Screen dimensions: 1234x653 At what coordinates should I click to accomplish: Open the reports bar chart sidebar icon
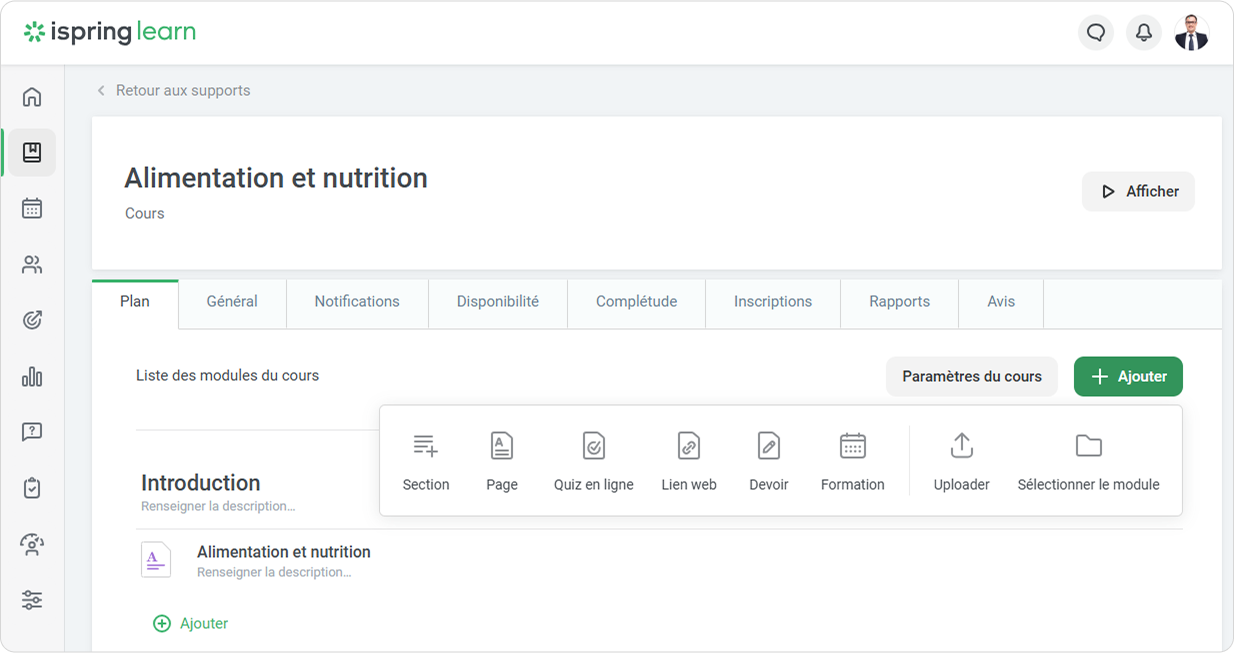32,377
